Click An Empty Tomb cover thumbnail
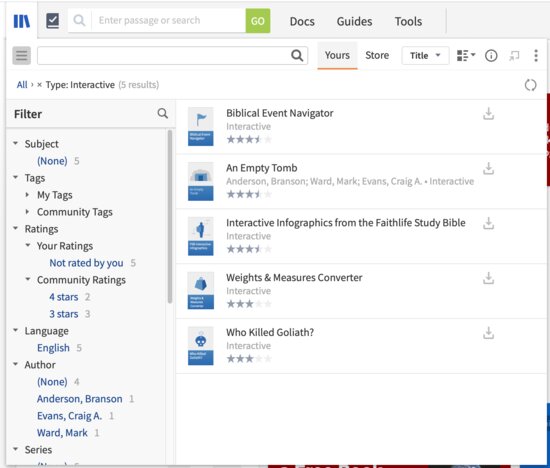 200,181
